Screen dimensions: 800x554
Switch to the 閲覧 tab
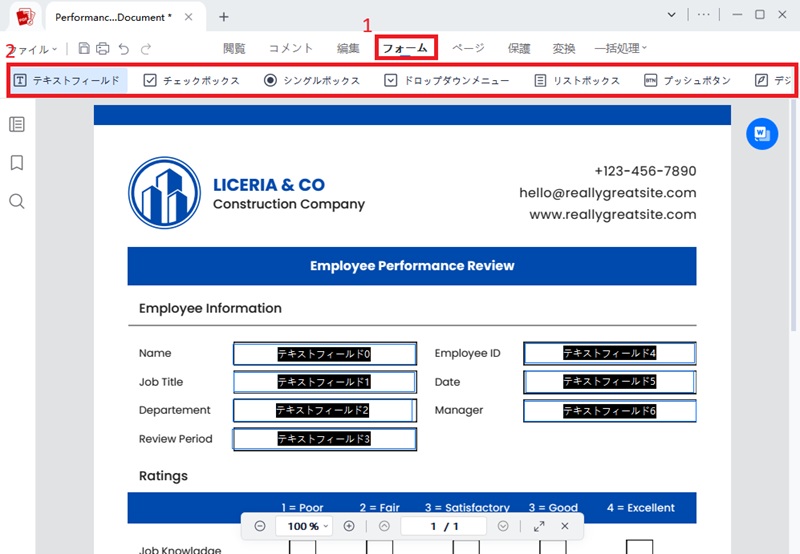(x=234, y=48)
